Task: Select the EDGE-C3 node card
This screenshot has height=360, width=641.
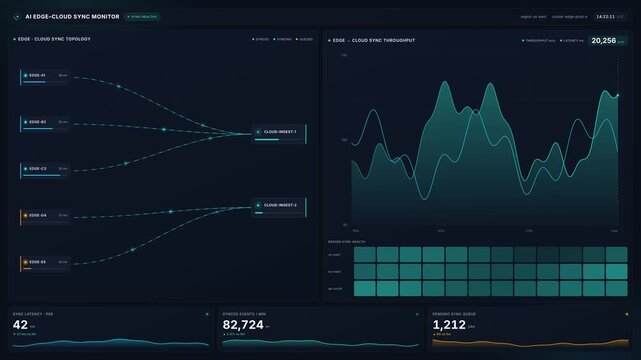Action: coord(45,170)
